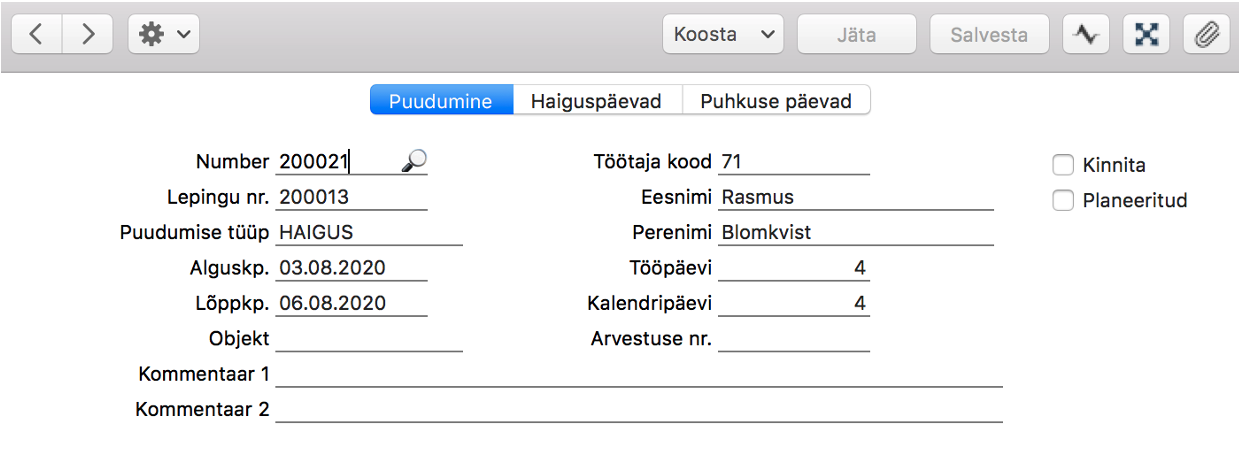
Task: Click into the Kommentaar 1 field
Action: click(638, 374)
